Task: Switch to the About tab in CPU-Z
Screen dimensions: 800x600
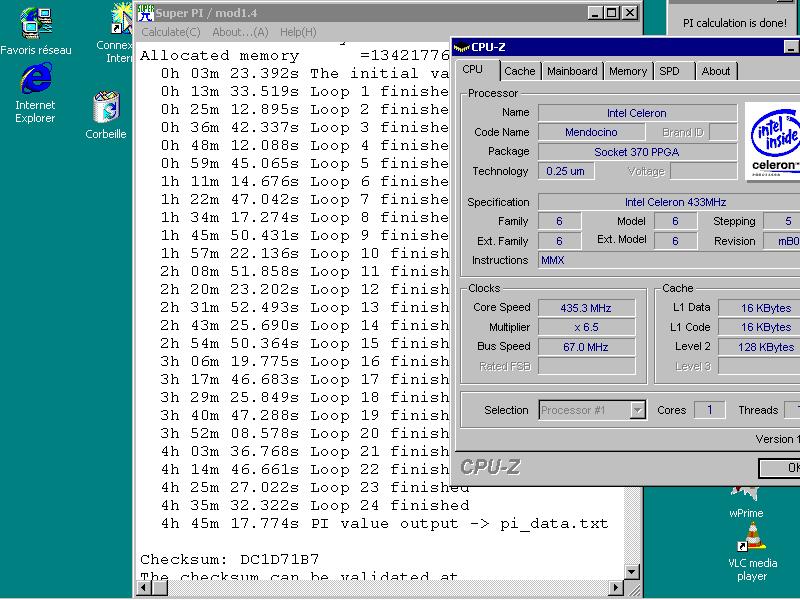Action: pyautogui.click(x=716, y=71)
